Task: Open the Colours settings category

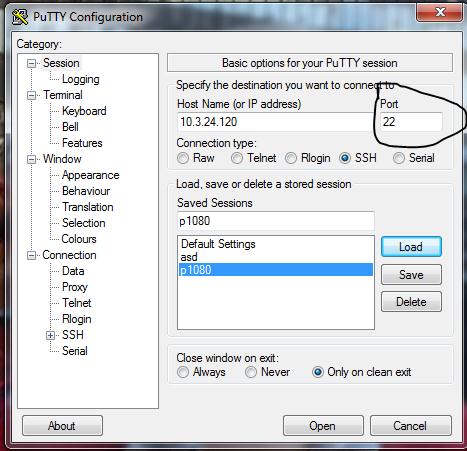Action: pyautogui.click(x=79, y=239)
